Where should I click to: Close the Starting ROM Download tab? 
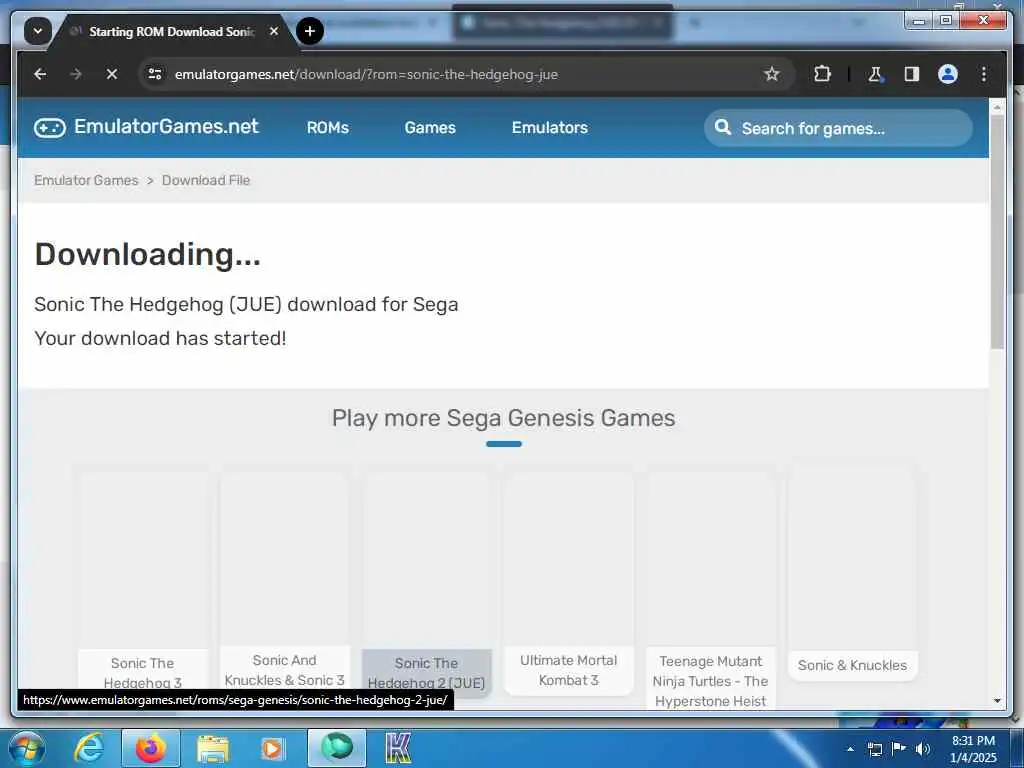[x=274, y=31]
